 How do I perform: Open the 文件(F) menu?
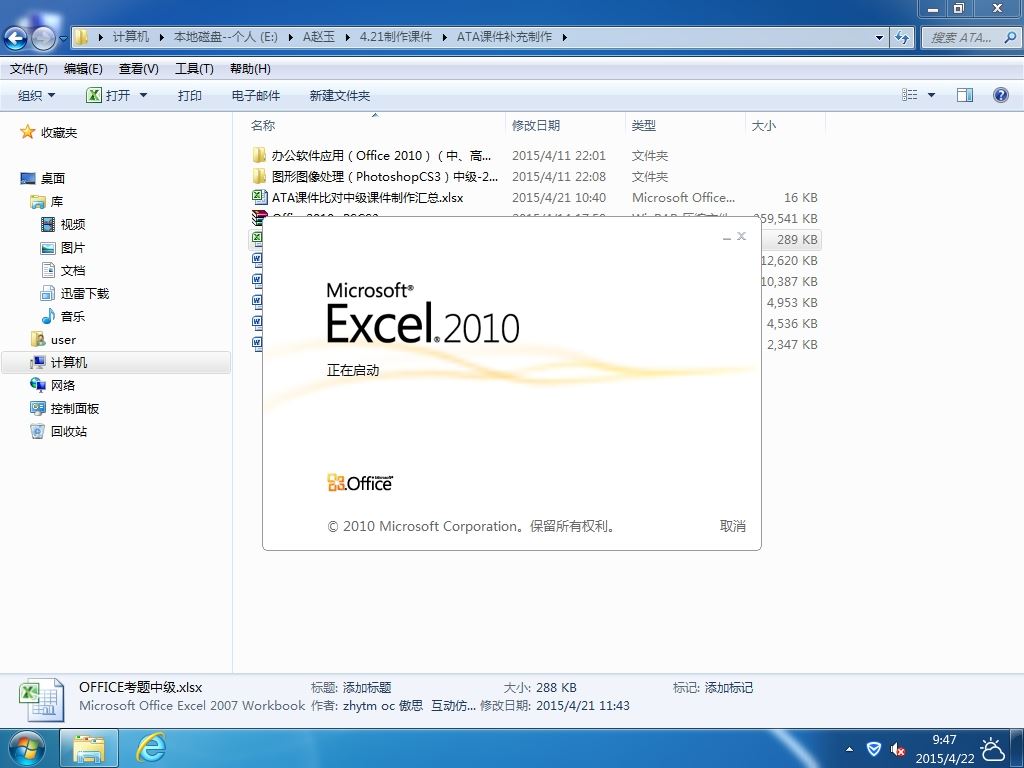(29, 69)
